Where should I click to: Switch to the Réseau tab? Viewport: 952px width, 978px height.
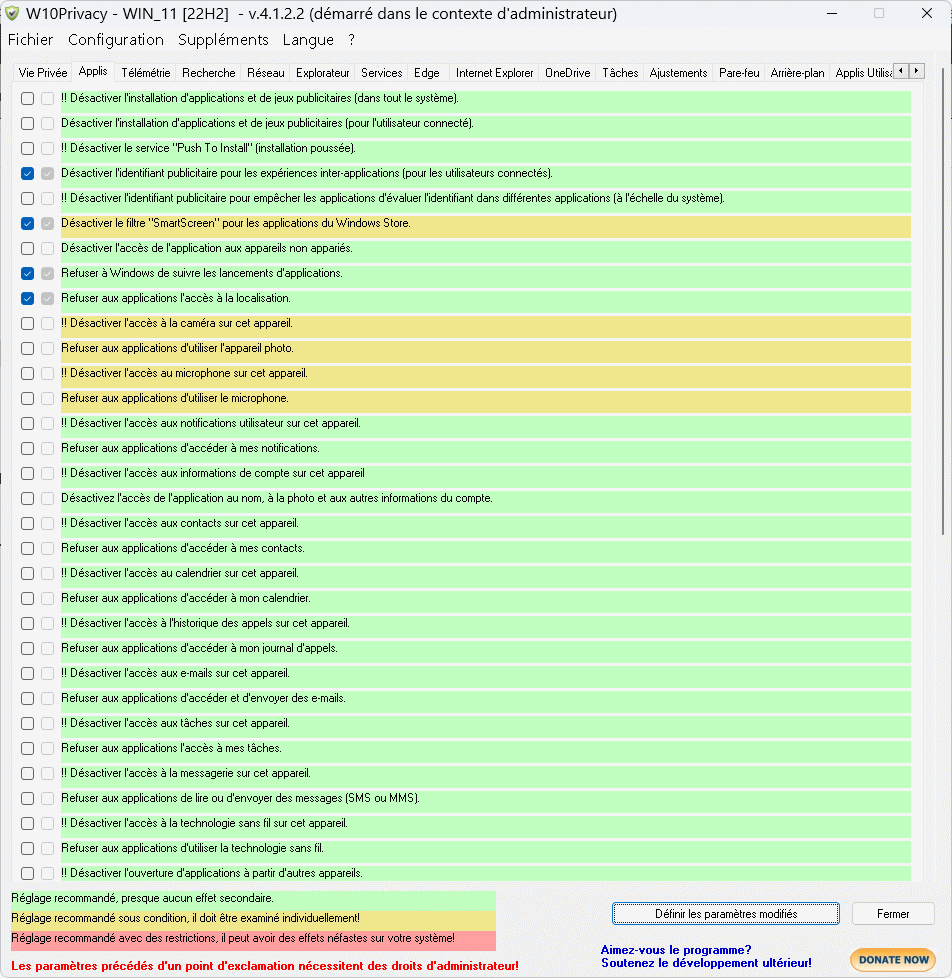point(265,73)
